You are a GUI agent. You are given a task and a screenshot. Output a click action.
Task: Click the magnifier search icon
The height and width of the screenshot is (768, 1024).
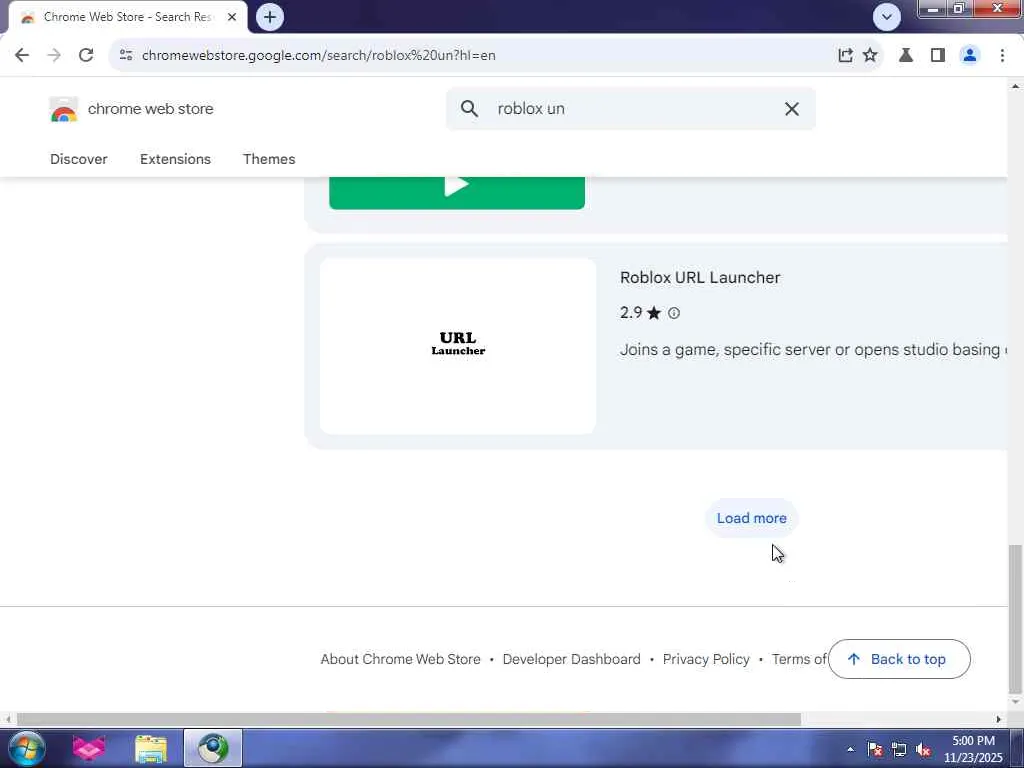(x=469, y=108)
